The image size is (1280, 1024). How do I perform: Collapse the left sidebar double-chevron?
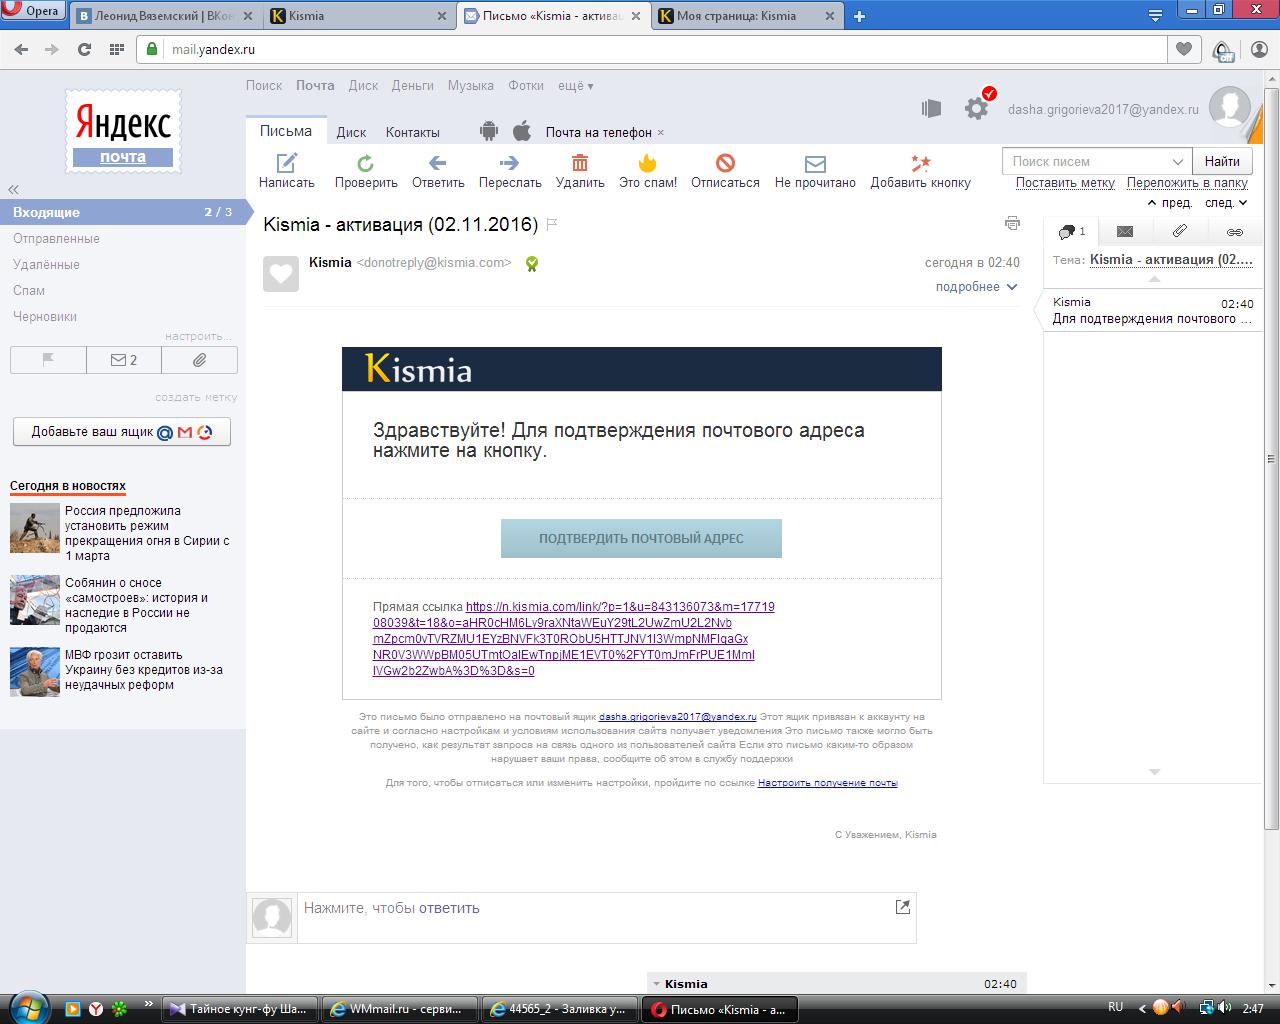click(14, 189)
